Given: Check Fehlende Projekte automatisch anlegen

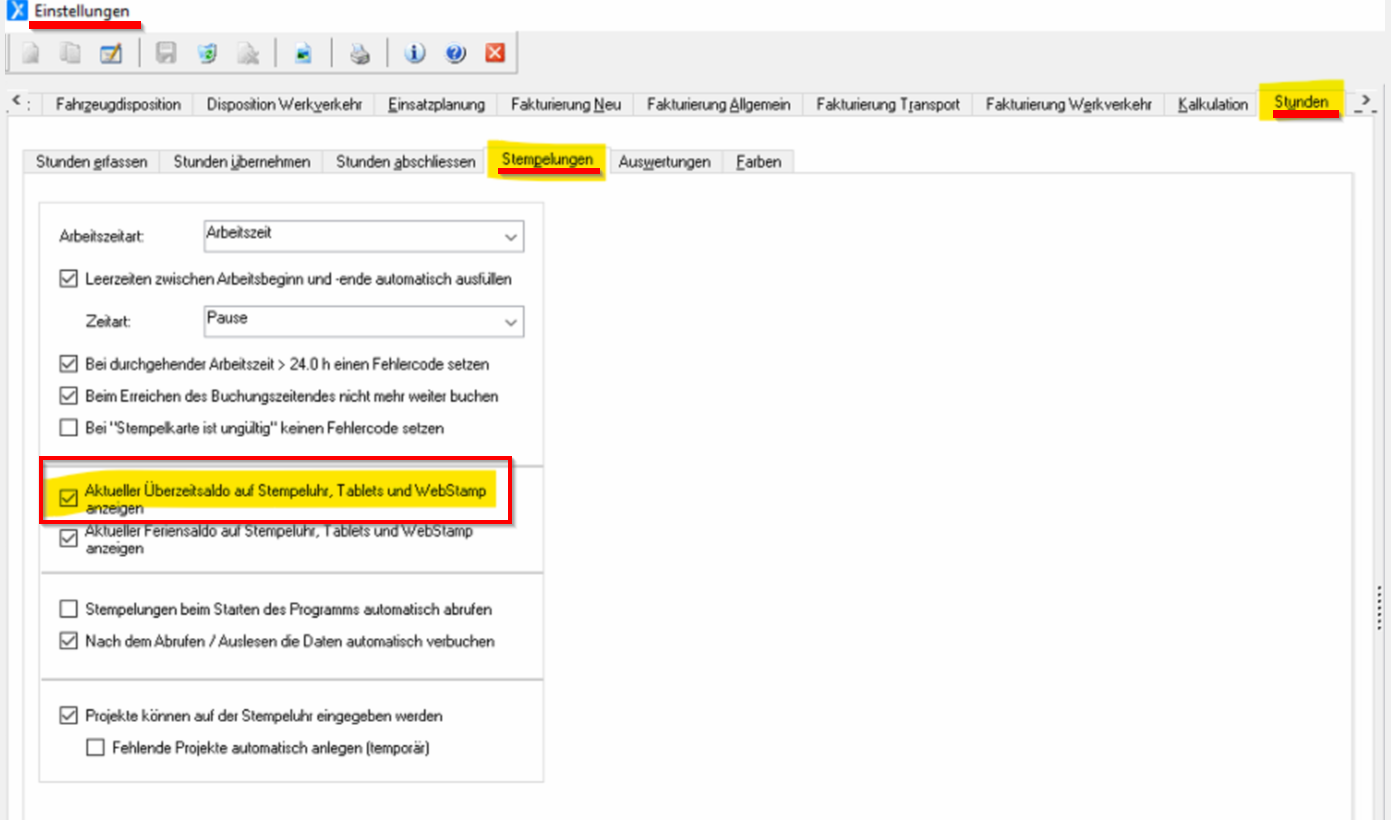Looking at the screenshot, I should [95, 747].
